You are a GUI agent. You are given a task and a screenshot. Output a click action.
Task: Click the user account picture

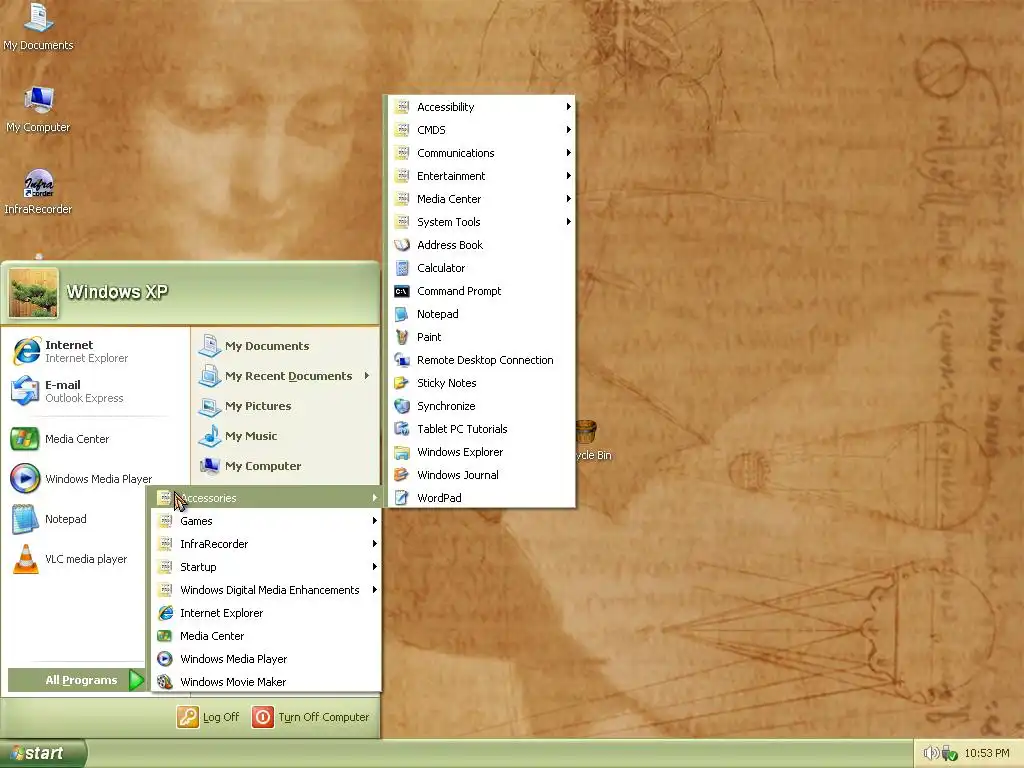click(x=33, y=293)
